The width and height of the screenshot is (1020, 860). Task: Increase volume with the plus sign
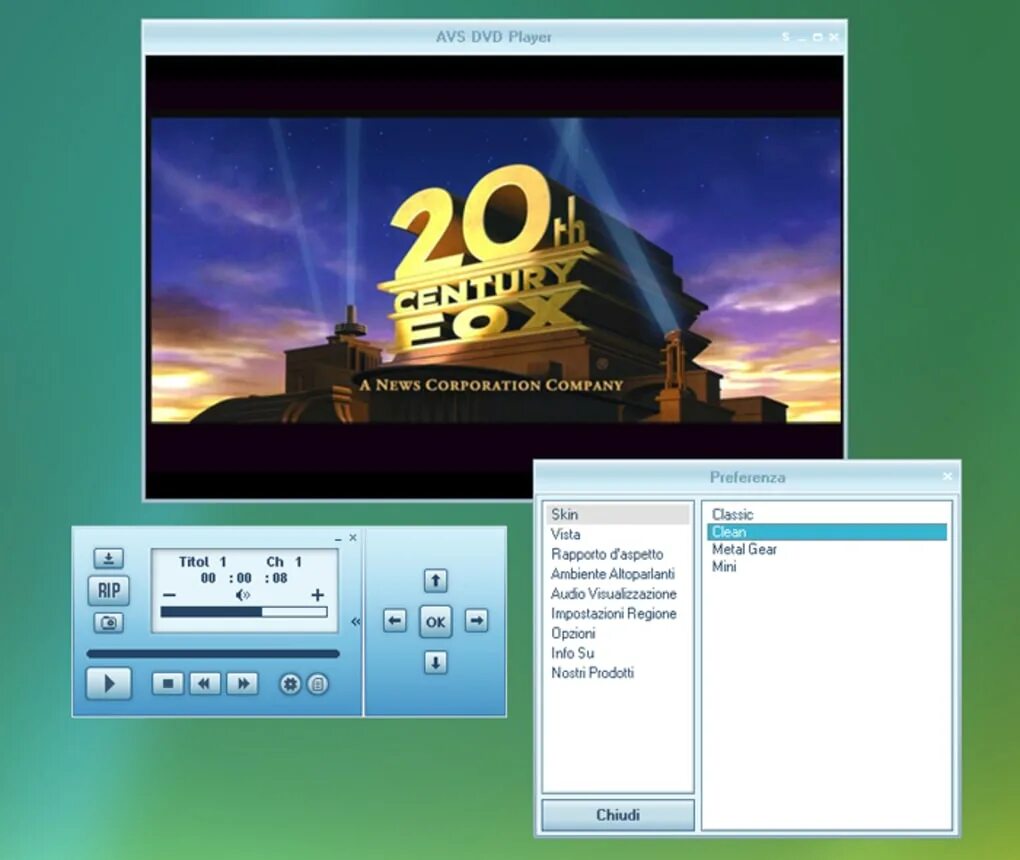317,595
